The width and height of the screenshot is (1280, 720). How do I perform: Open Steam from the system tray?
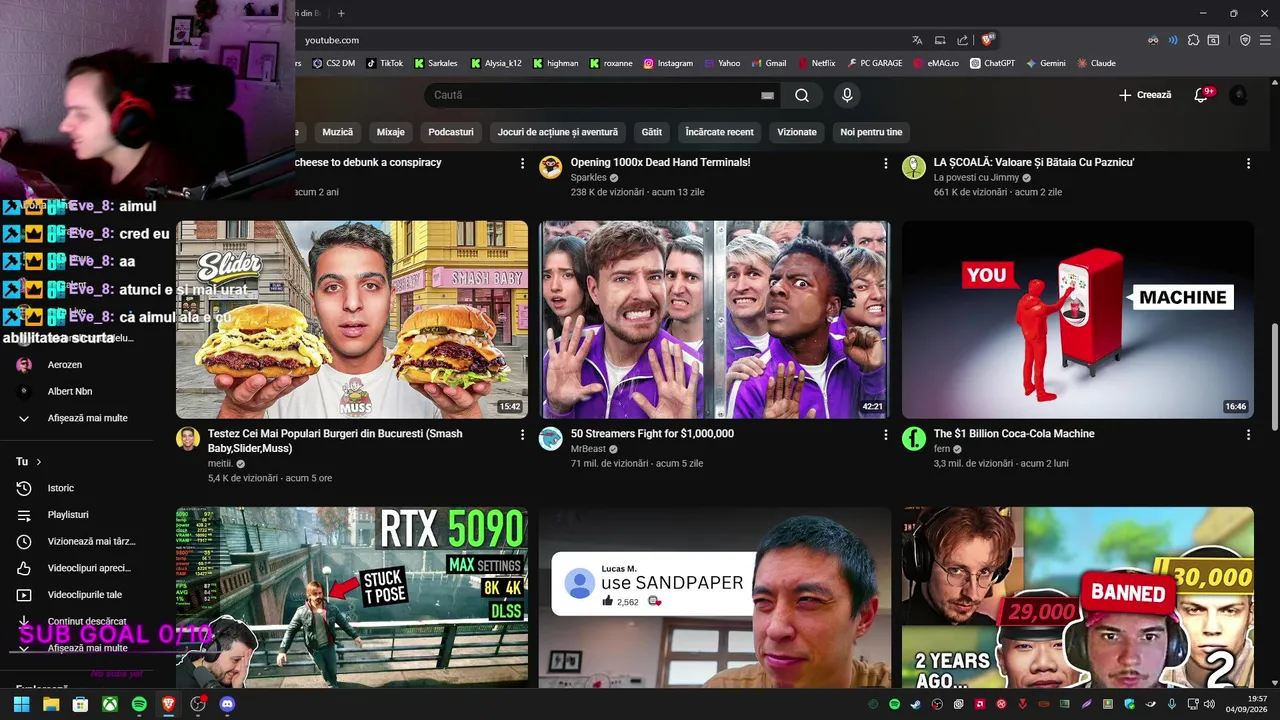pyautogui.click(x=916, y=704)
